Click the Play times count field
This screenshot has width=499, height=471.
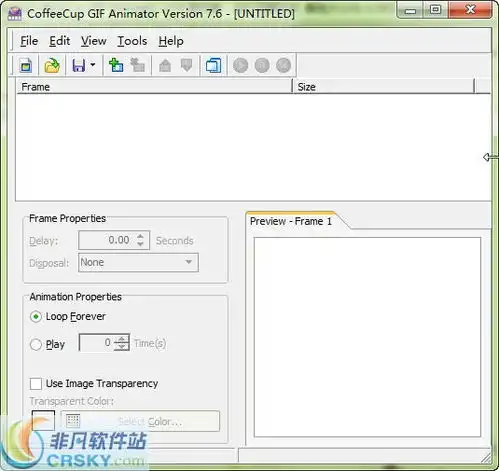pos(96,343)
